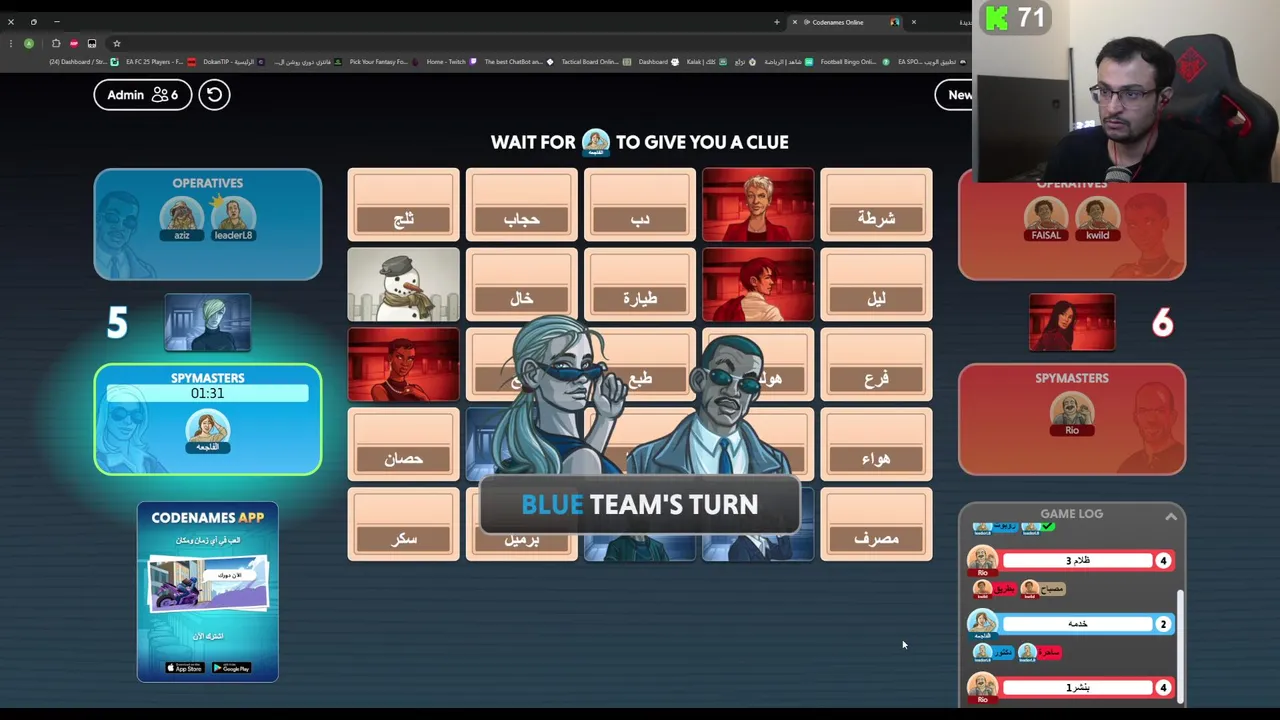Click the Google Play download badge
1280x720 pixels.
tap(231, 668)
